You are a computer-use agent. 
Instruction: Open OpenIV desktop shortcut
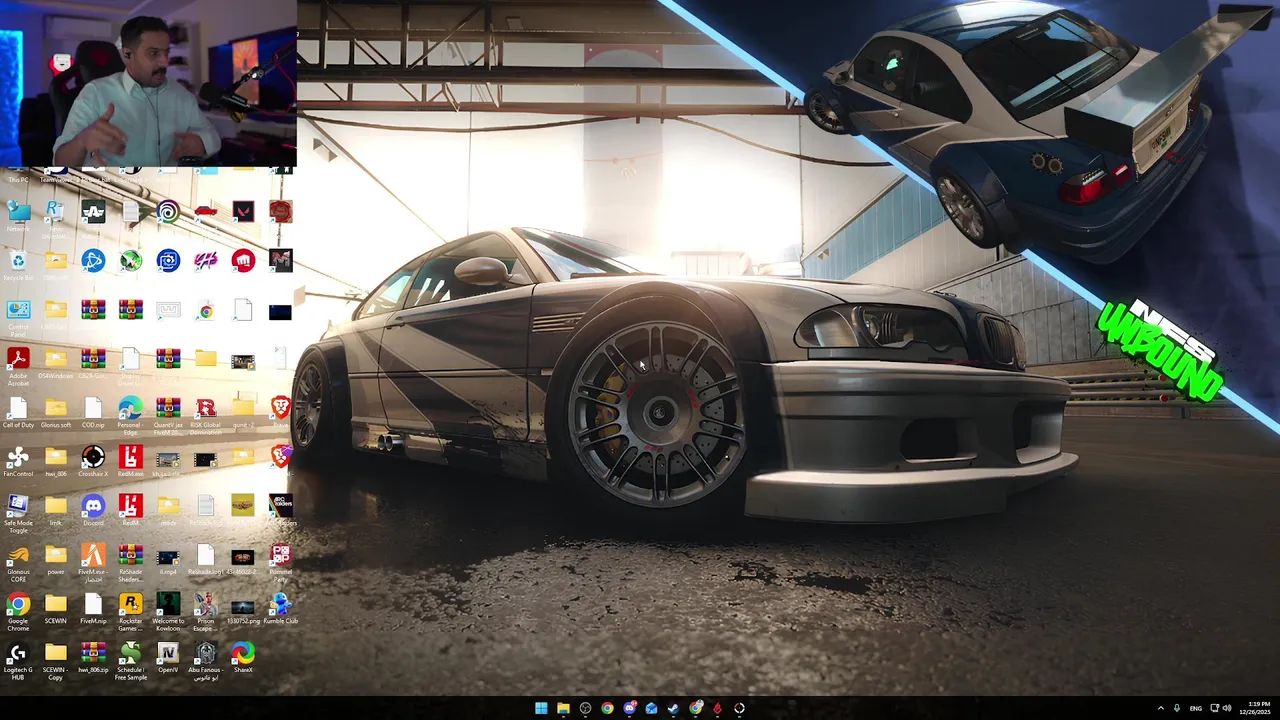[x=168, y=657]
